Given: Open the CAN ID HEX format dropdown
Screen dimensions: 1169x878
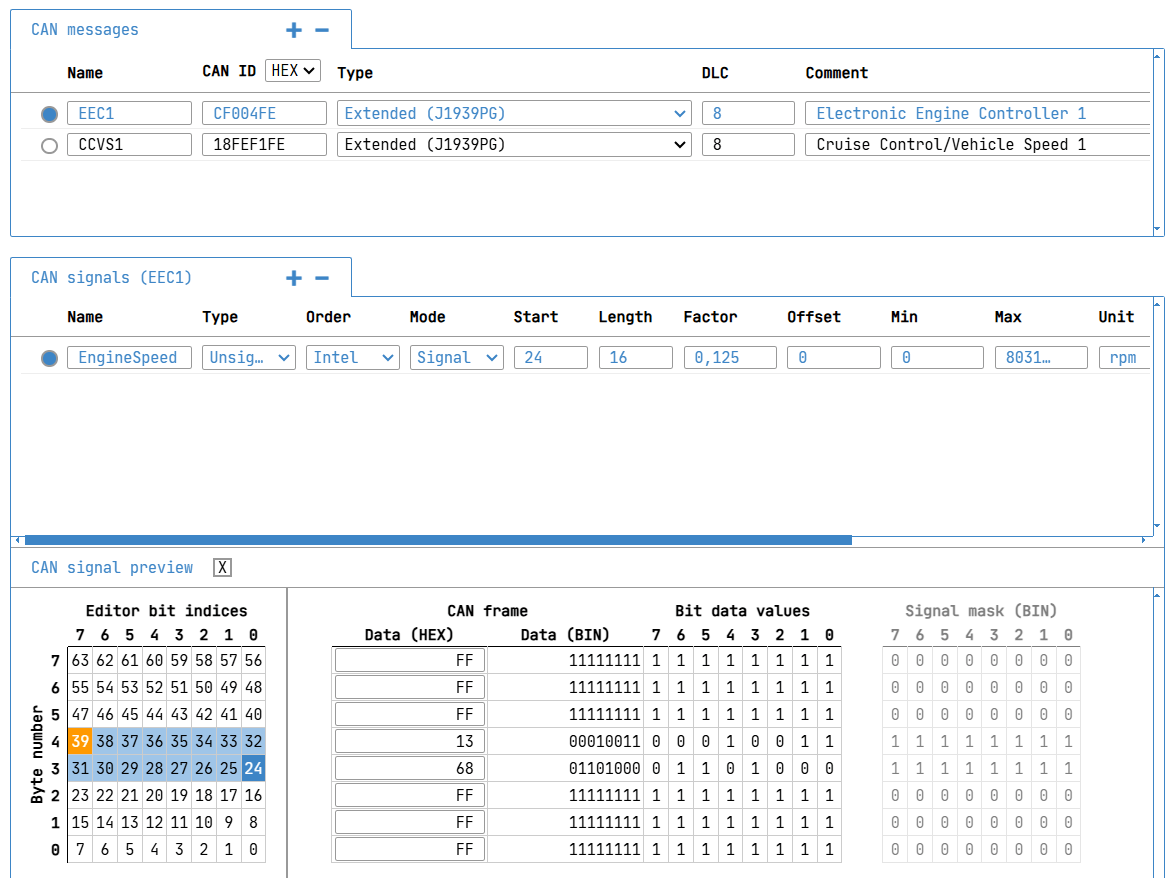Looking at the screenshot, I should coord(292,71).
